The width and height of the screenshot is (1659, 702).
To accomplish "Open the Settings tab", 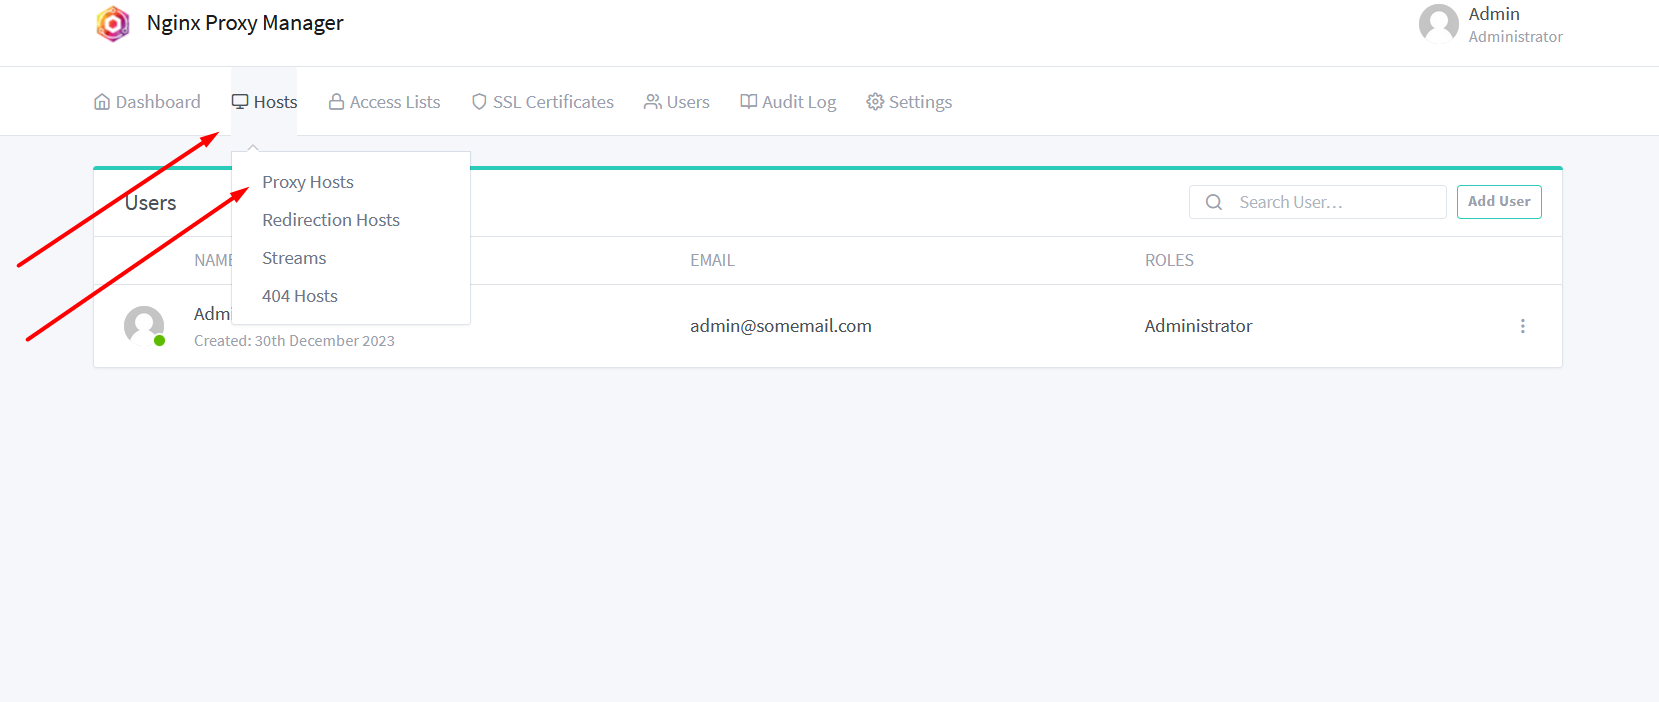I will [x=909, y=102].
